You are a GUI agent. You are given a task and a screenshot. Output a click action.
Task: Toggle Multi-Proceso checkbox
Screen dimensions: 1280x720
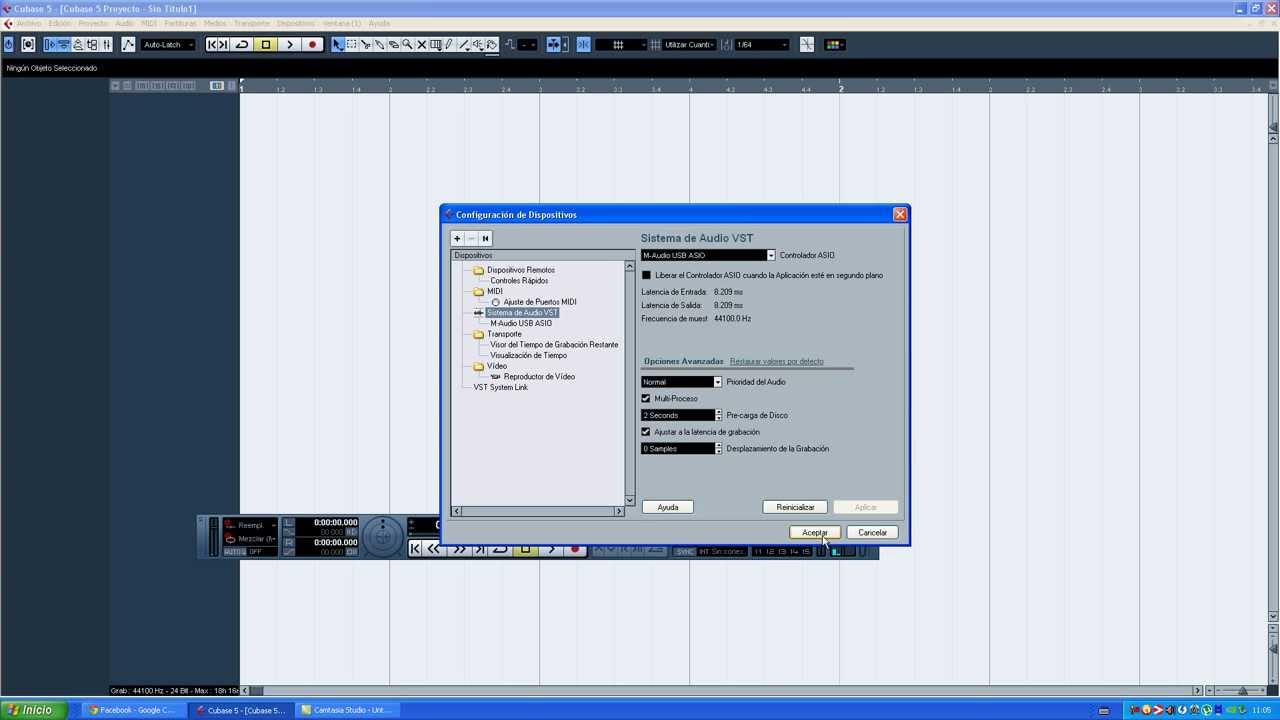(646, 398)
